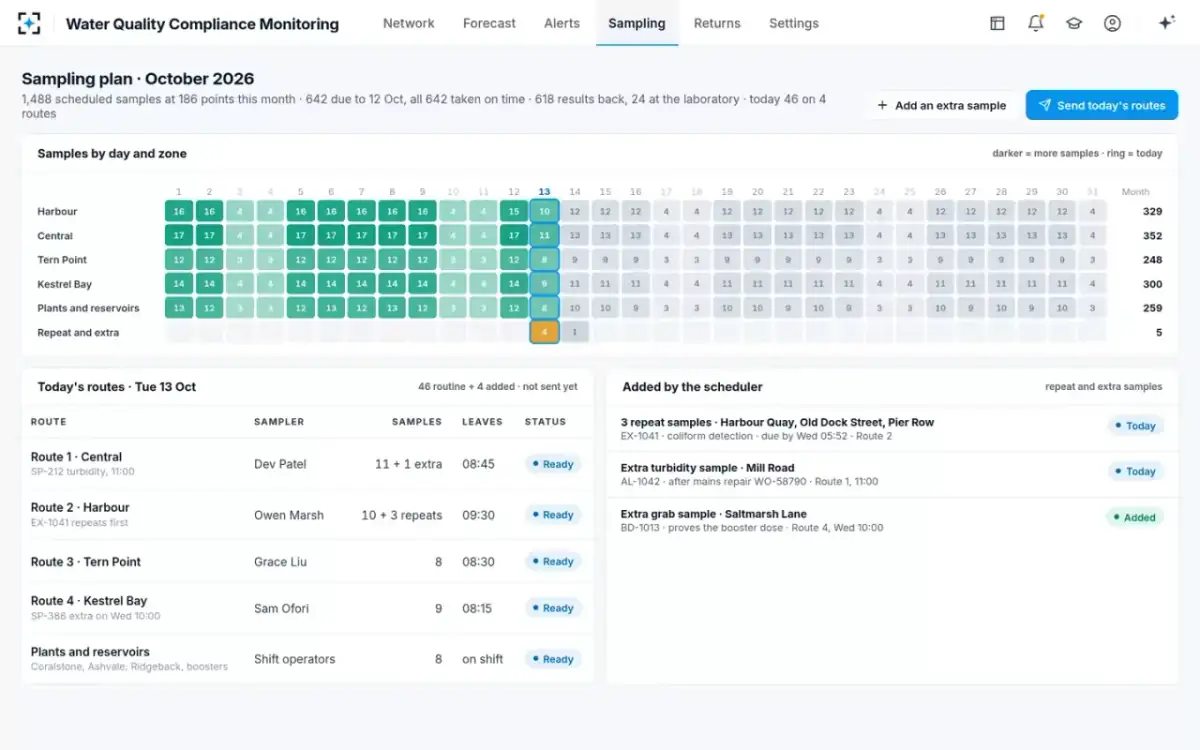Open the Route 1 · Central row
The height and width of the screenshot is (750, 1200).
(x=307, y=464)
